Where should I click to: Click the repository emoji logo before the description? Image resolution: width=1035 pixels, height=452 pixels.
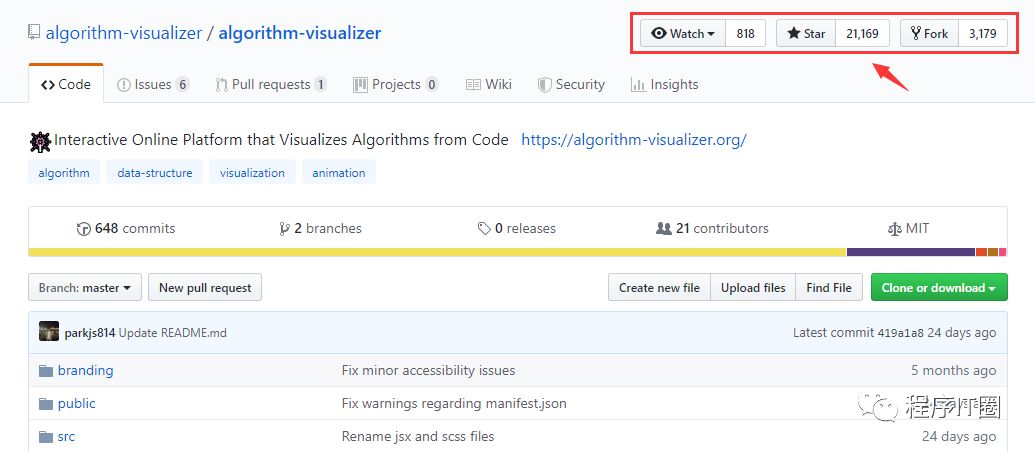pyautogui.click(x=40, y=141)
